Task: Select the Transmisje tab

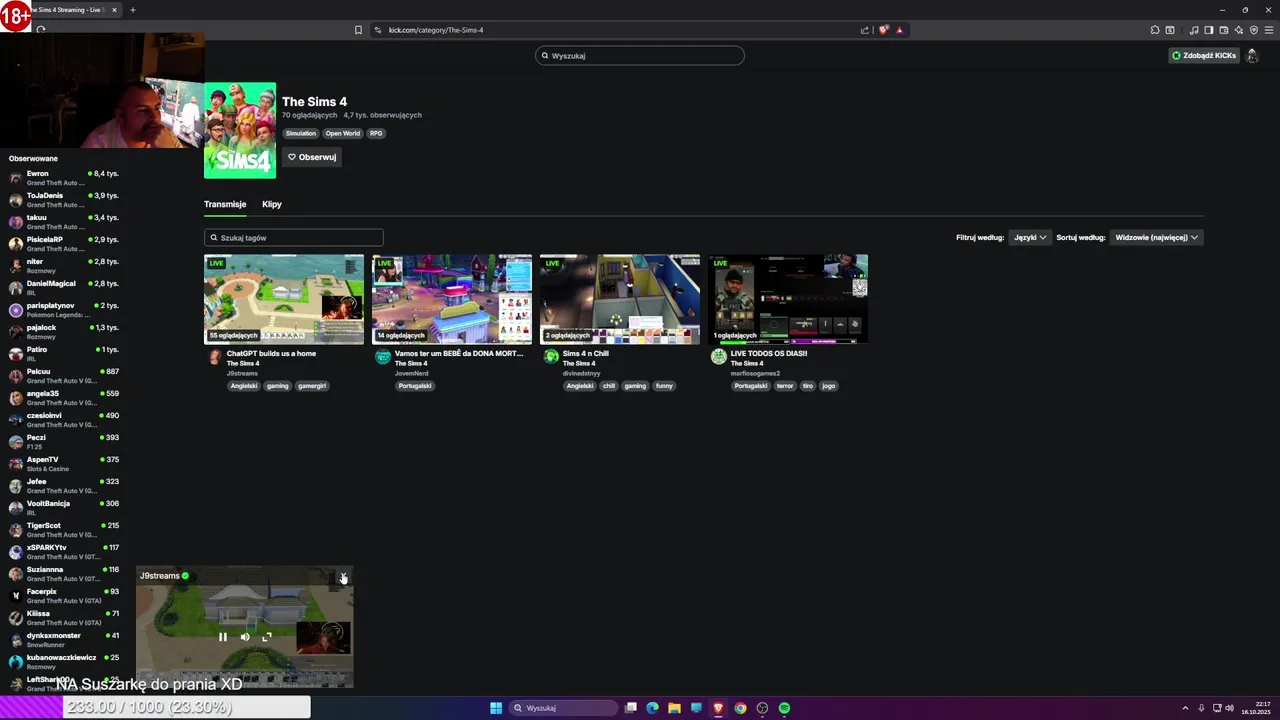Action: pos(225,204)
